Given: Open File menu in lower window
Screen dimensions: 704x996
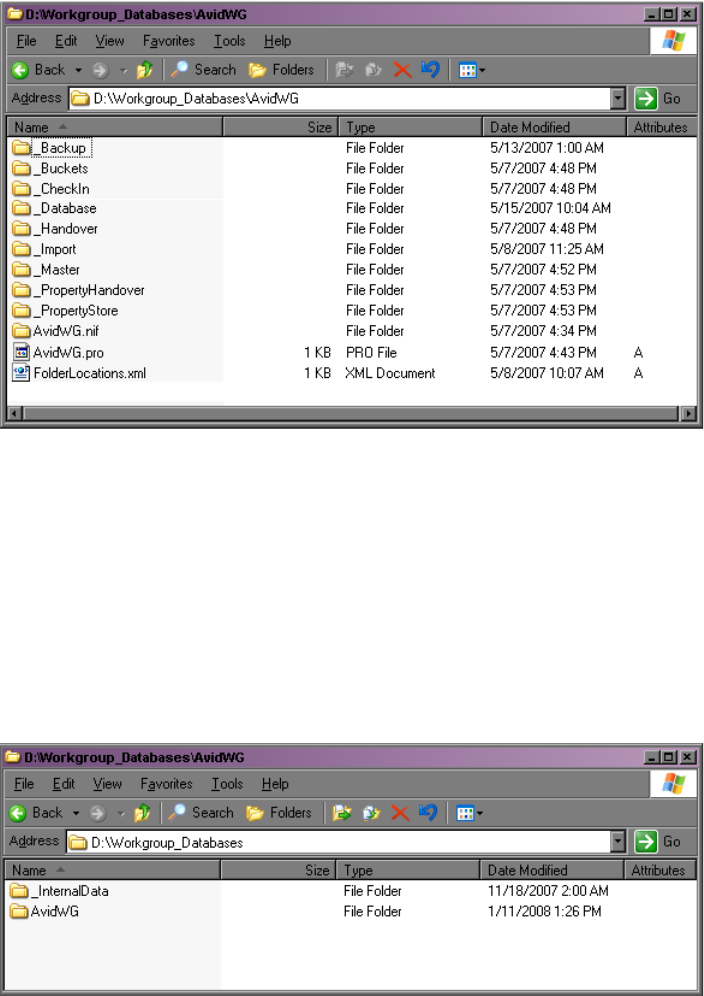Looking at the screenshot, I should click(x=24, y=784).
